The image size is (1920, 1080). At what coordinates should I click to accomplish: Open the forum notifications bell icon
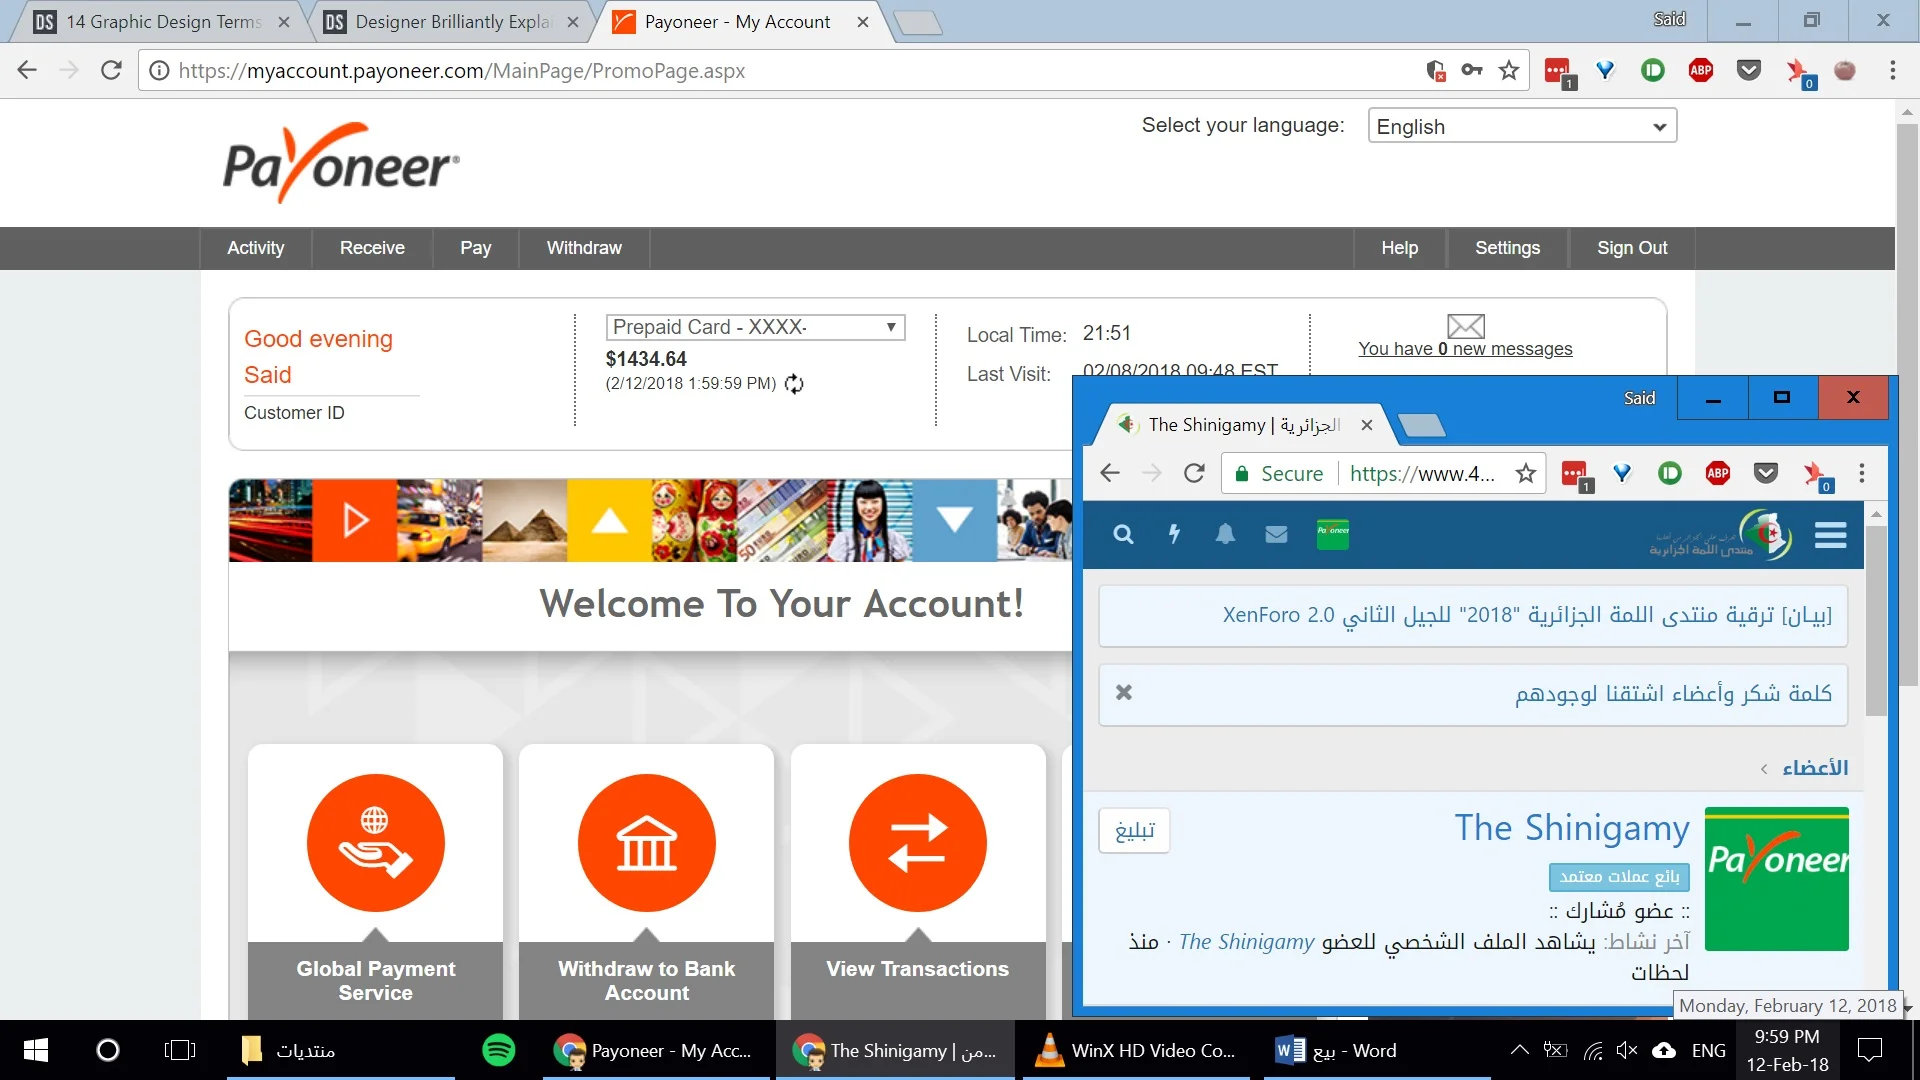point(1225,534)
